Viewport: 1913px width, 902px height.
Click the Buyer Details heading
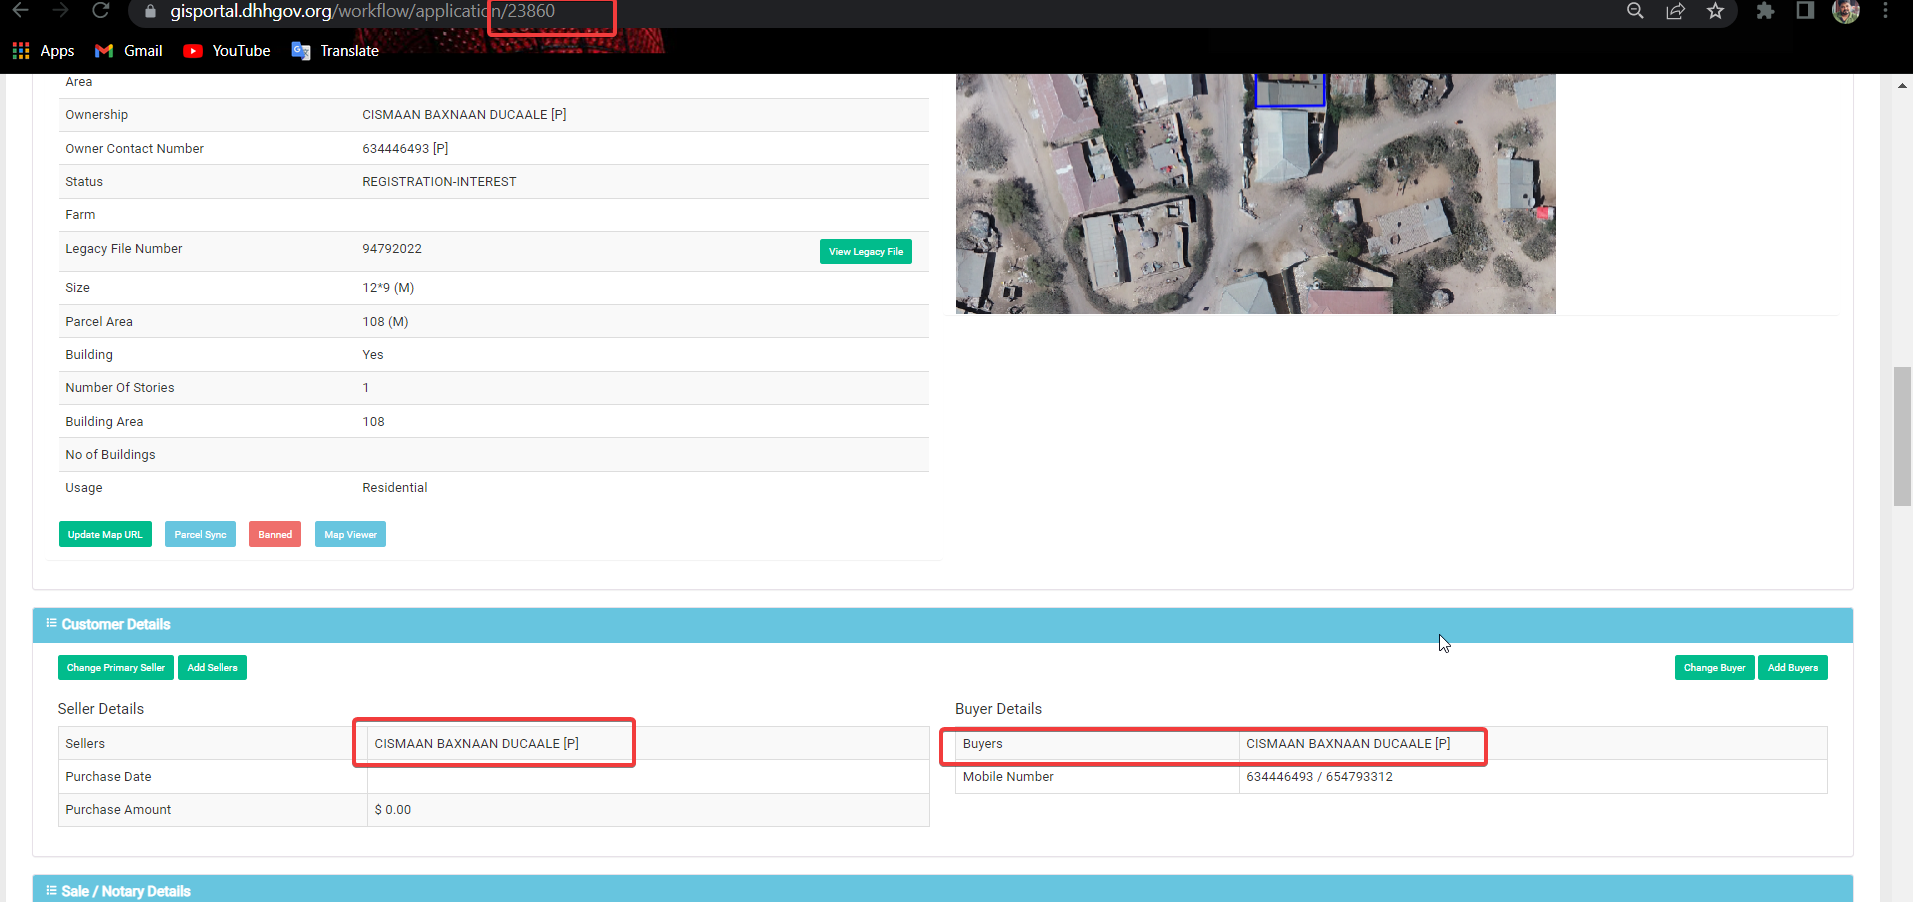(x=998, y=709)
